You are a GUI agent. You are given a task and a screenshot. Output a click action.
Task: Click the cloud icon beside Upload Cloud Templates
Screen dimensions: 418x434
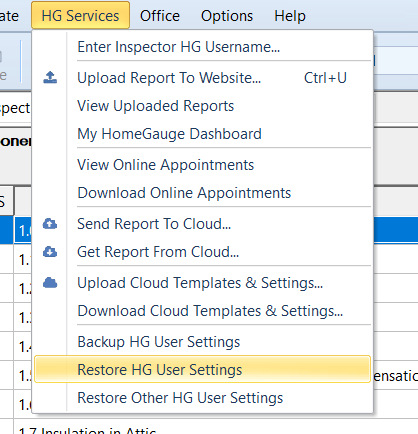pyautogui.click(x=50, y=282)
